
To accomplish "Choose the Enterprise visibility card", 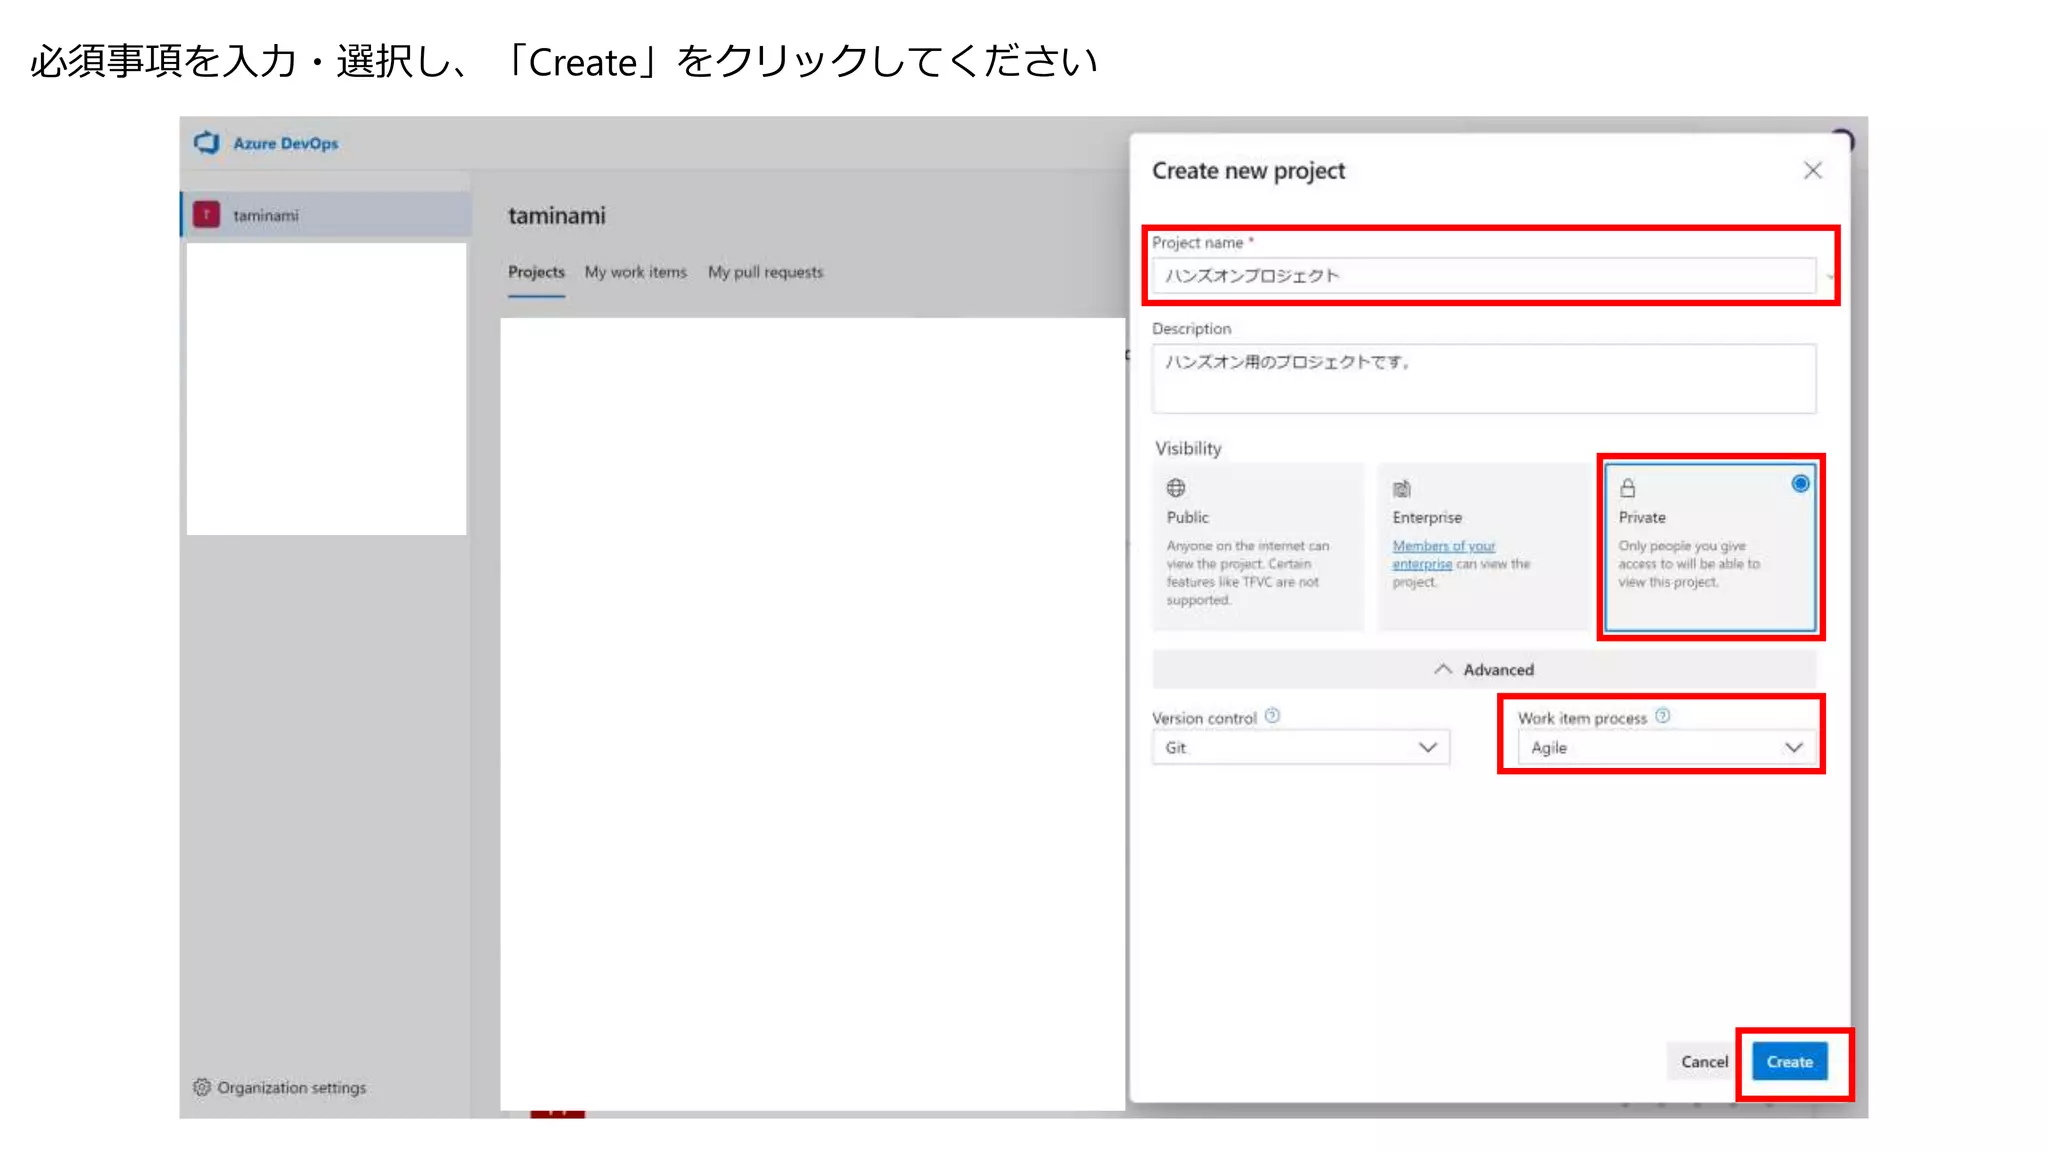I will 1484,546.
